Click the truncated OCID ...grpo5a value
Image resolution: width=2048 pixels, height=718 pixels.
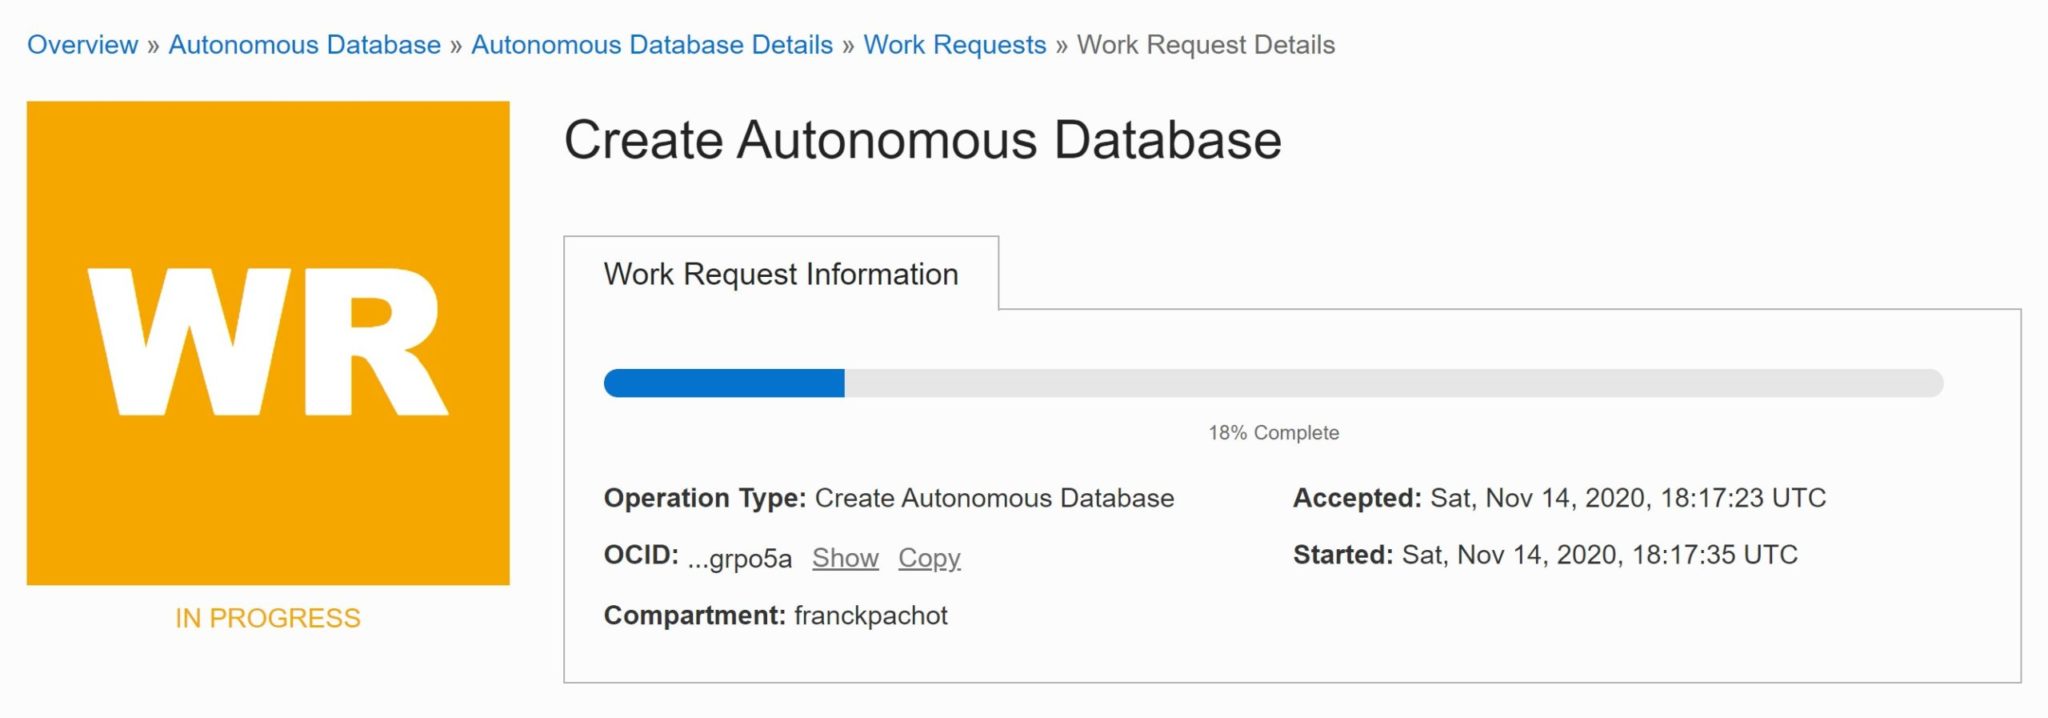click(x=740, y=558)
